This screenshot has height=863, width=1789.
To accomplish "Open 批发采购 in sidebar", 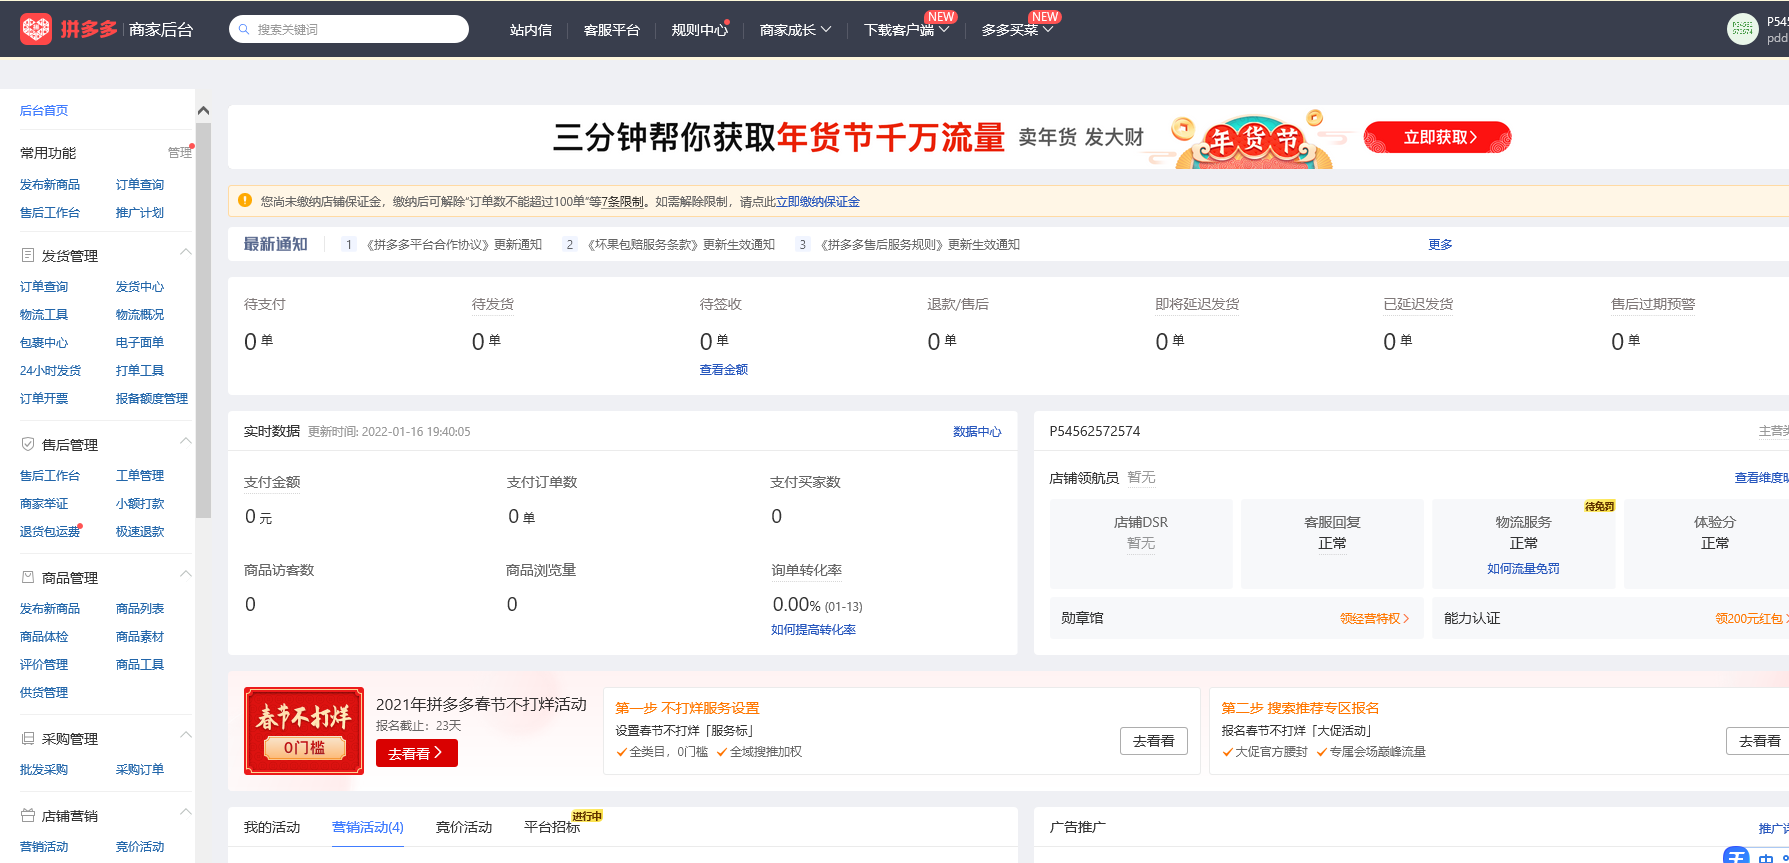I will pos(44,769).
